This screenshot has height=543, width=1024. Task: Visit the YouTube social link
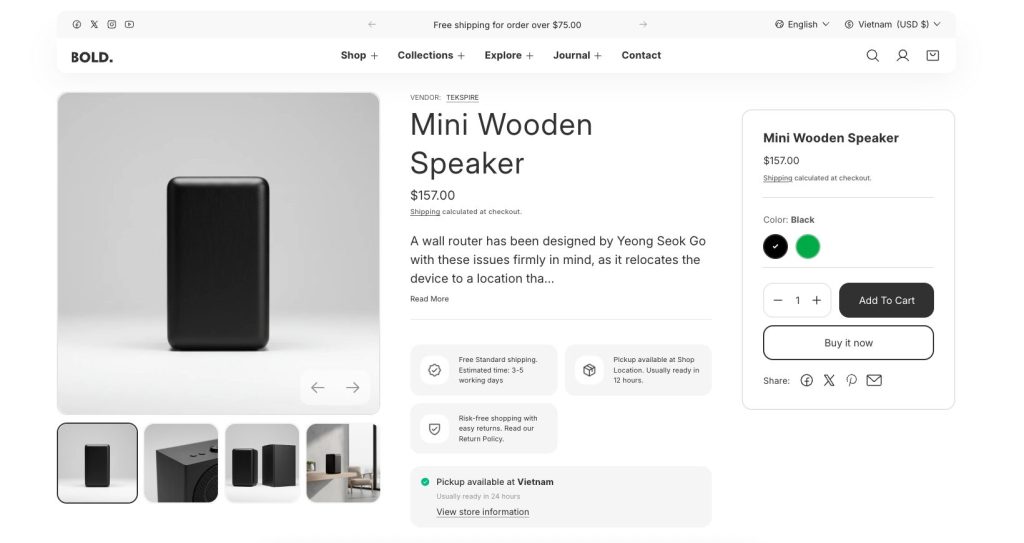click(x=130, y=25)
